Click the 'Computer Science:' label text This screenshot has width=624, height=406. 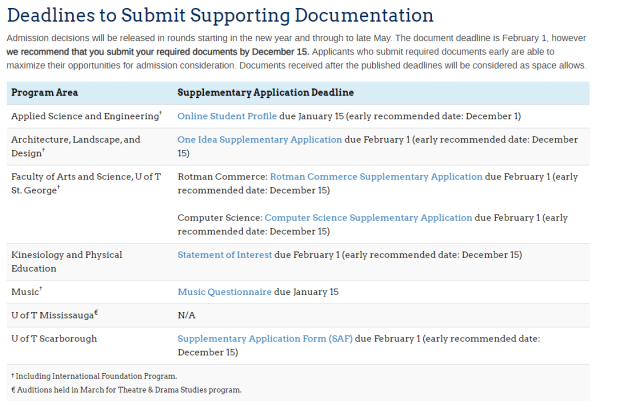point(220,217)
